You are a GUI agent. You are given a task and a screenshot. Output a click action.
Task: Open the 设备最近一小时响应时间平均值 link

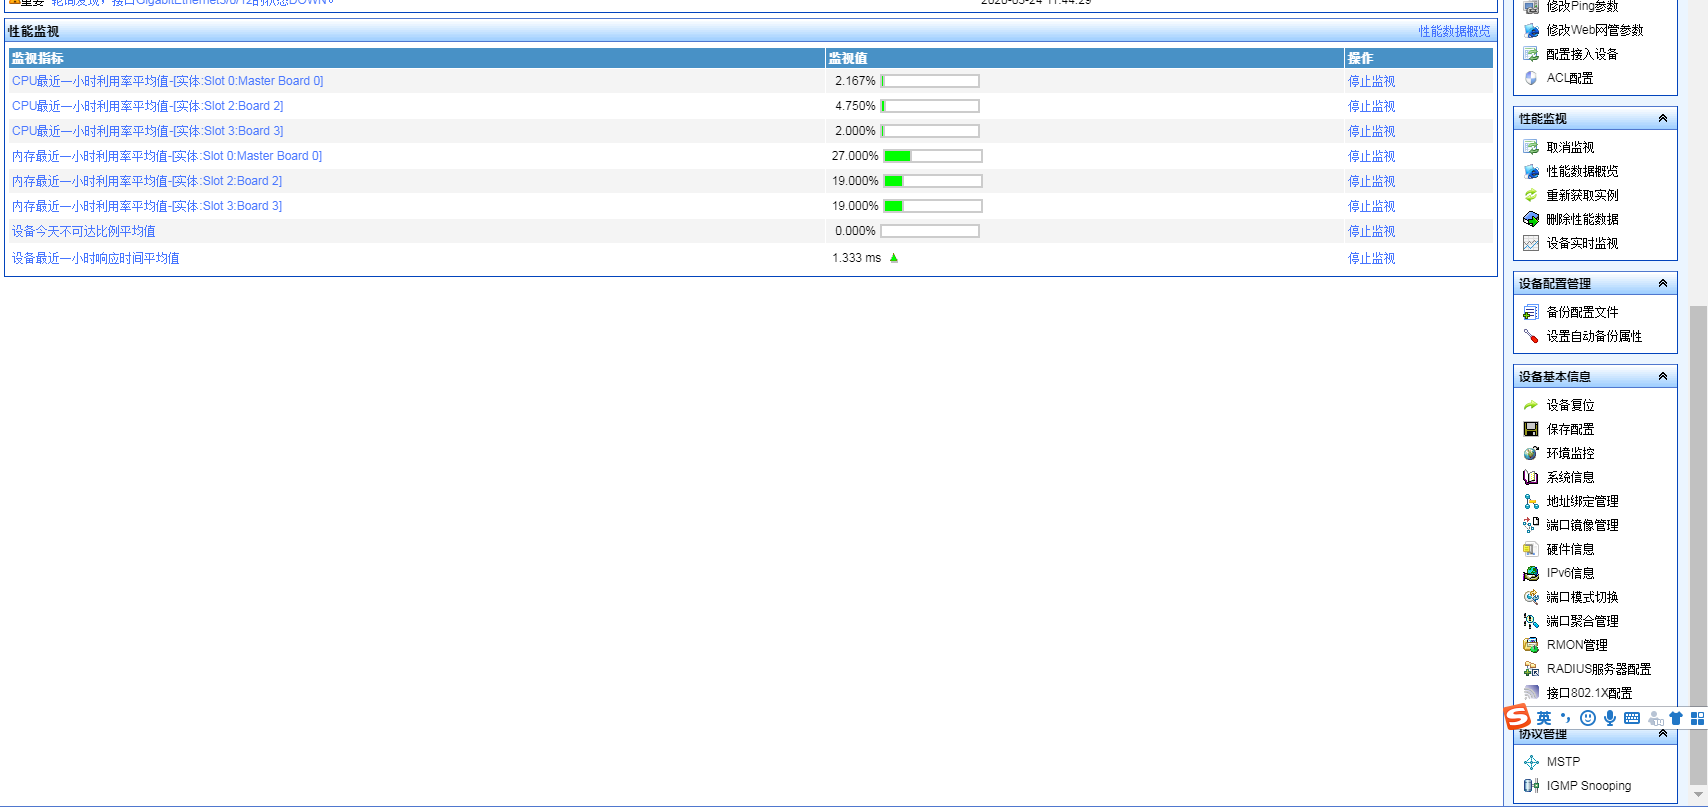pos(96,258)
